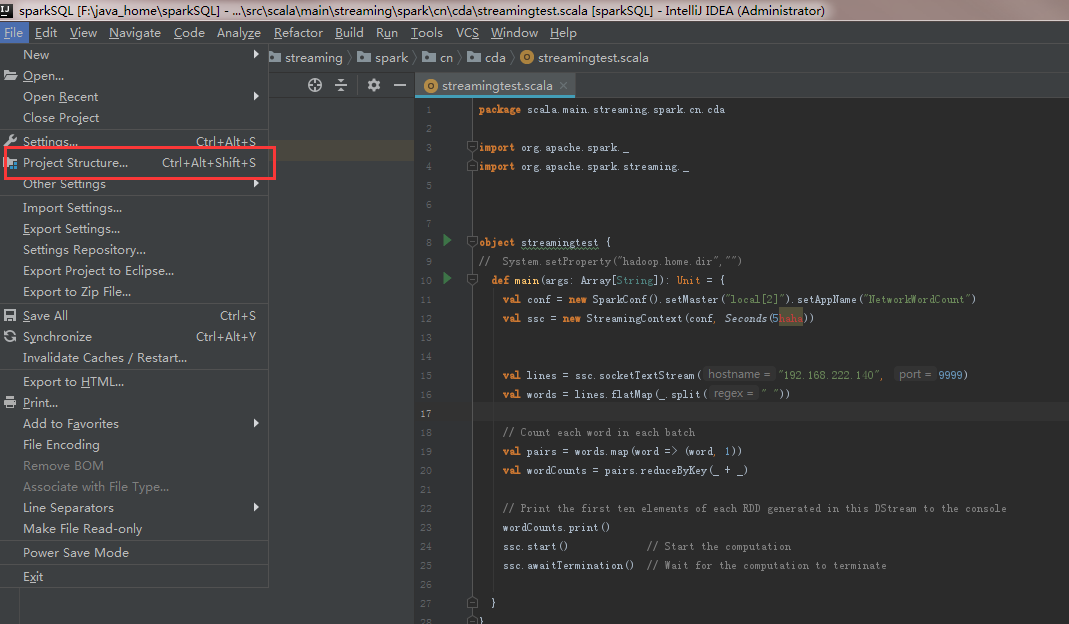Click the "192.168.222.140" string in code
Screen dimensions: 1069x624
tap(828, 375)
